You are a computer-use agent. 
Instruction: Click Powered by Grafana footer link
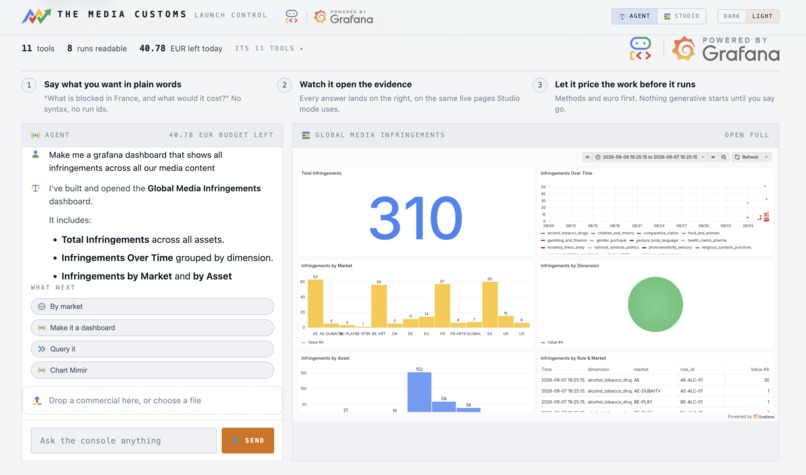click(750, 416)
